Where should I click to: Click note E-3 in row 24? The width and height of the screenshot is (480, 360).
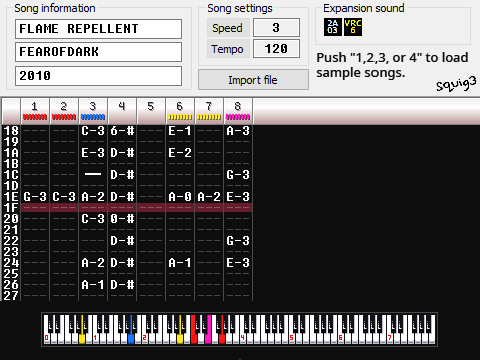coord(238,263)
